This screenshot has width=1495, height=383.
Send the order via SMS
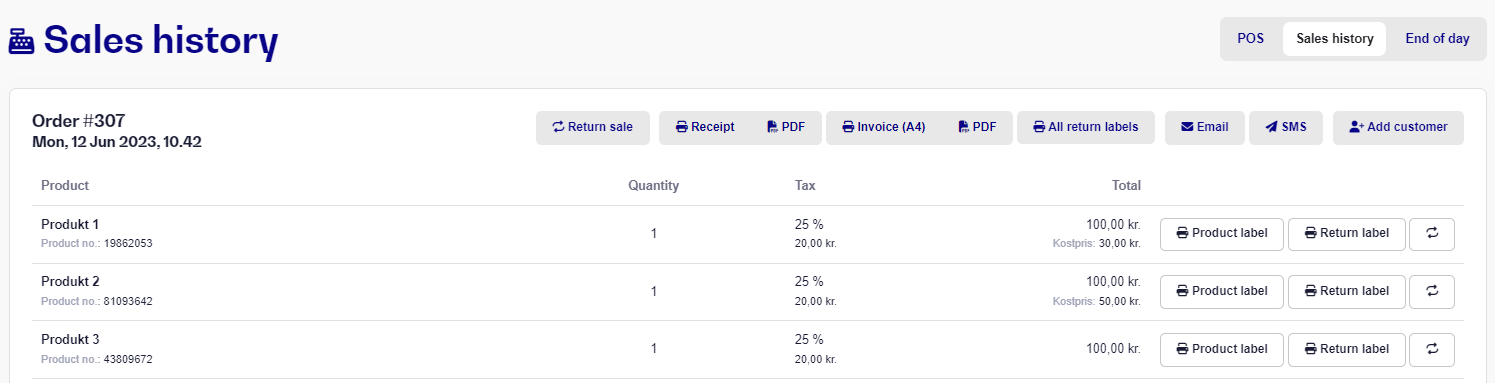coord(1285,127)
